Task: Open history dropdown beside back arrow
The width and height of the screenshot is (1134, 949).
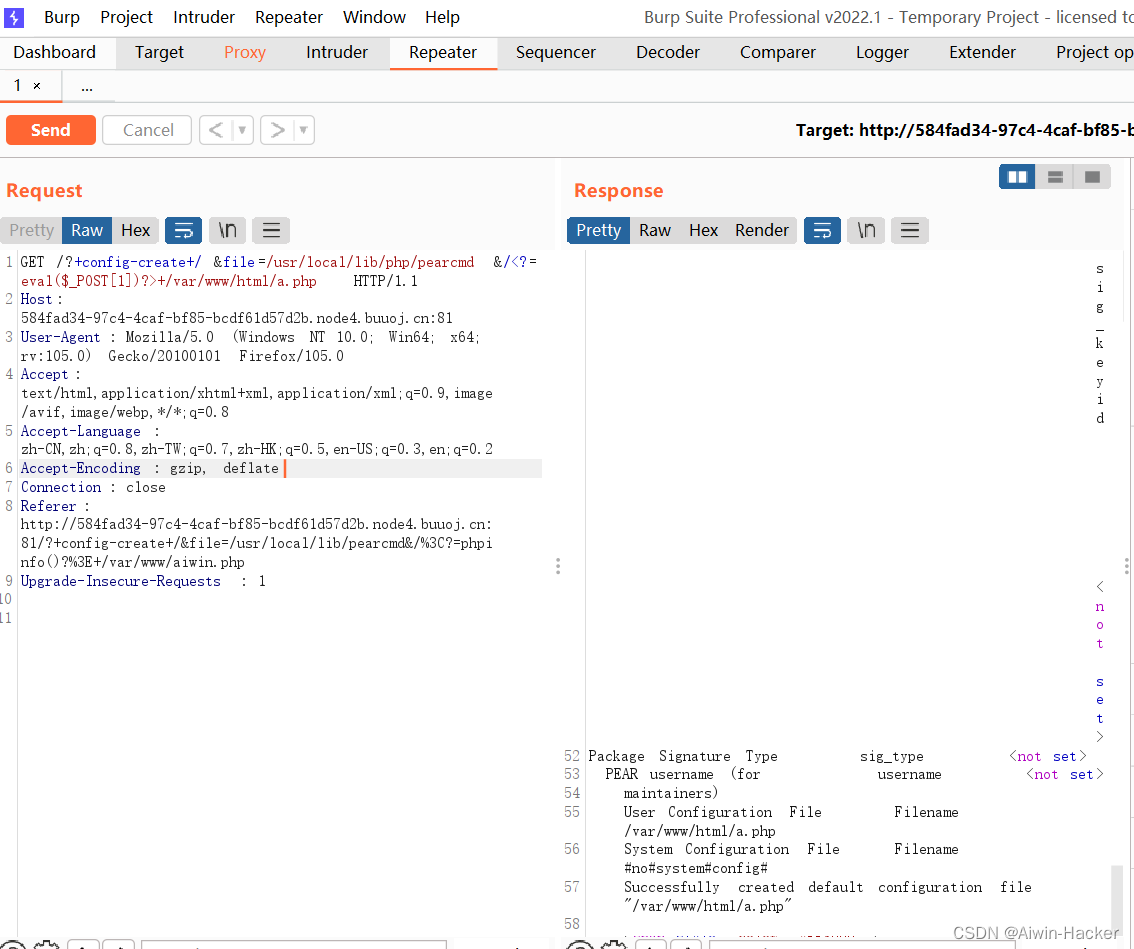Action: pyautogui.click(x=242, y=130)
